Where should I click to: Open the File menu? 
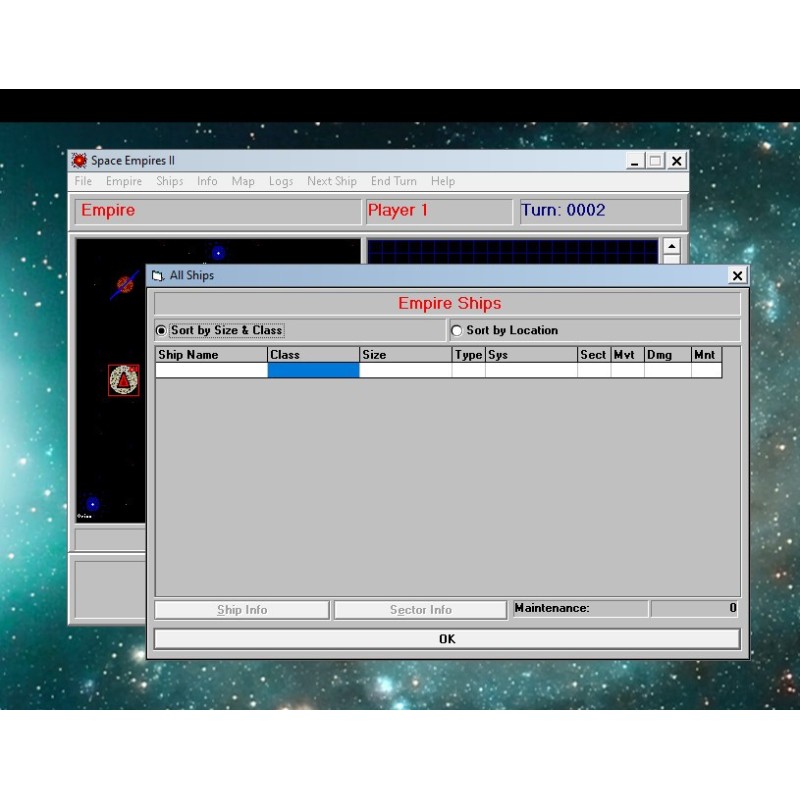coord(83,182)
